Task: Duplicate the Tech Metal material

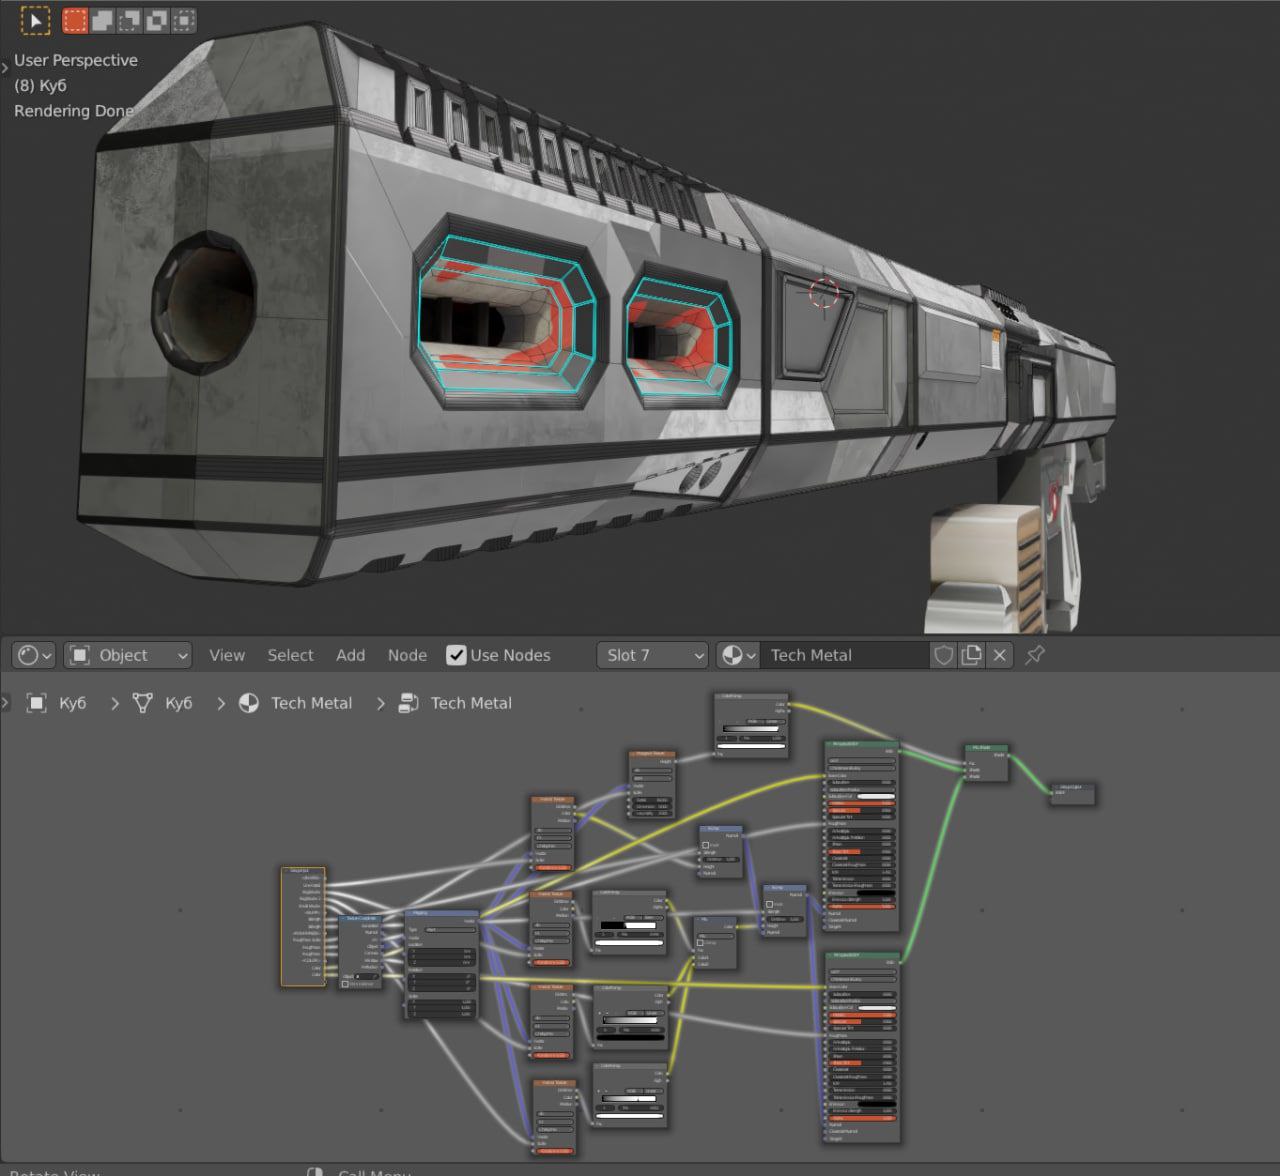Action: pyautogui.click(x=971, y=655)
